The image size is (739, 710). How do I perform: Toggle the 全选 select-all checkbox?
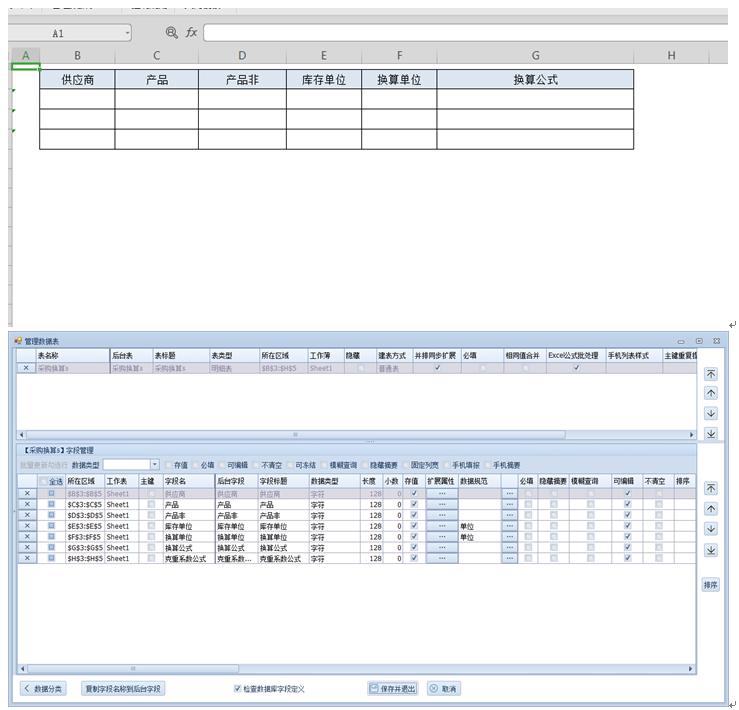click(43, 482)
